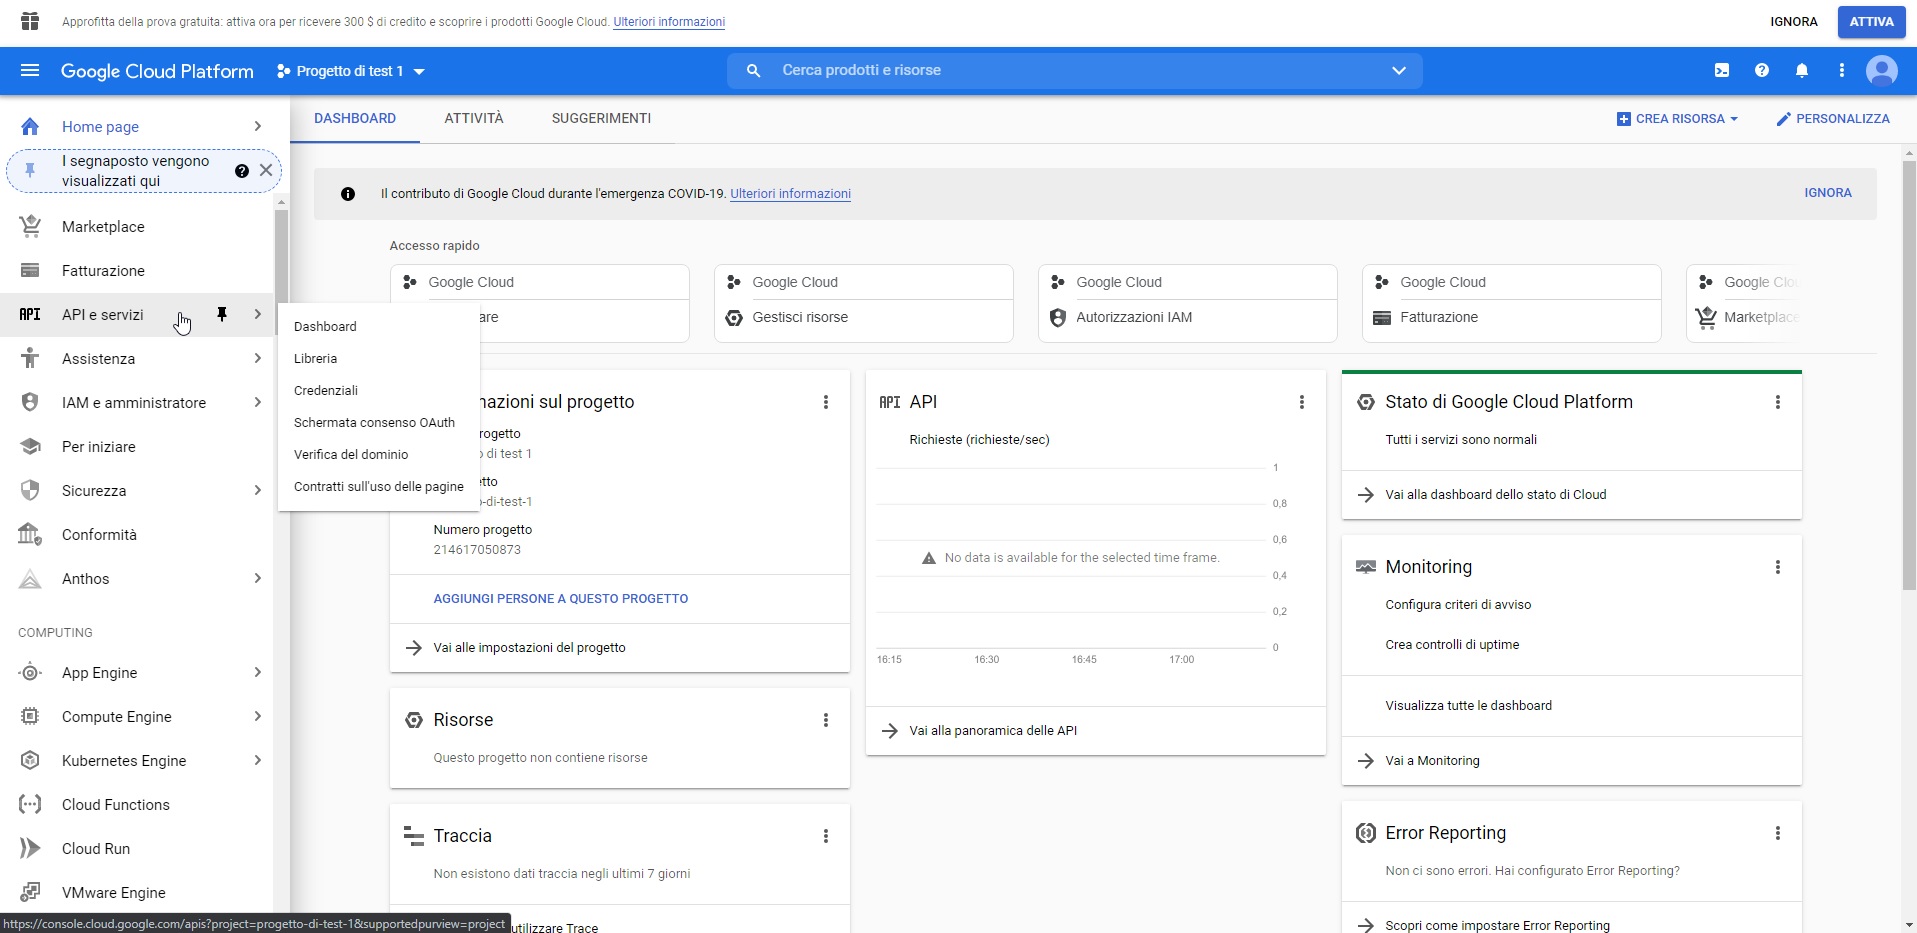Image resolution: width=1917 pixels, height=933 pixels.
Task: Open the Monitoring card three-dot menu
Action: click(1777, 567)
